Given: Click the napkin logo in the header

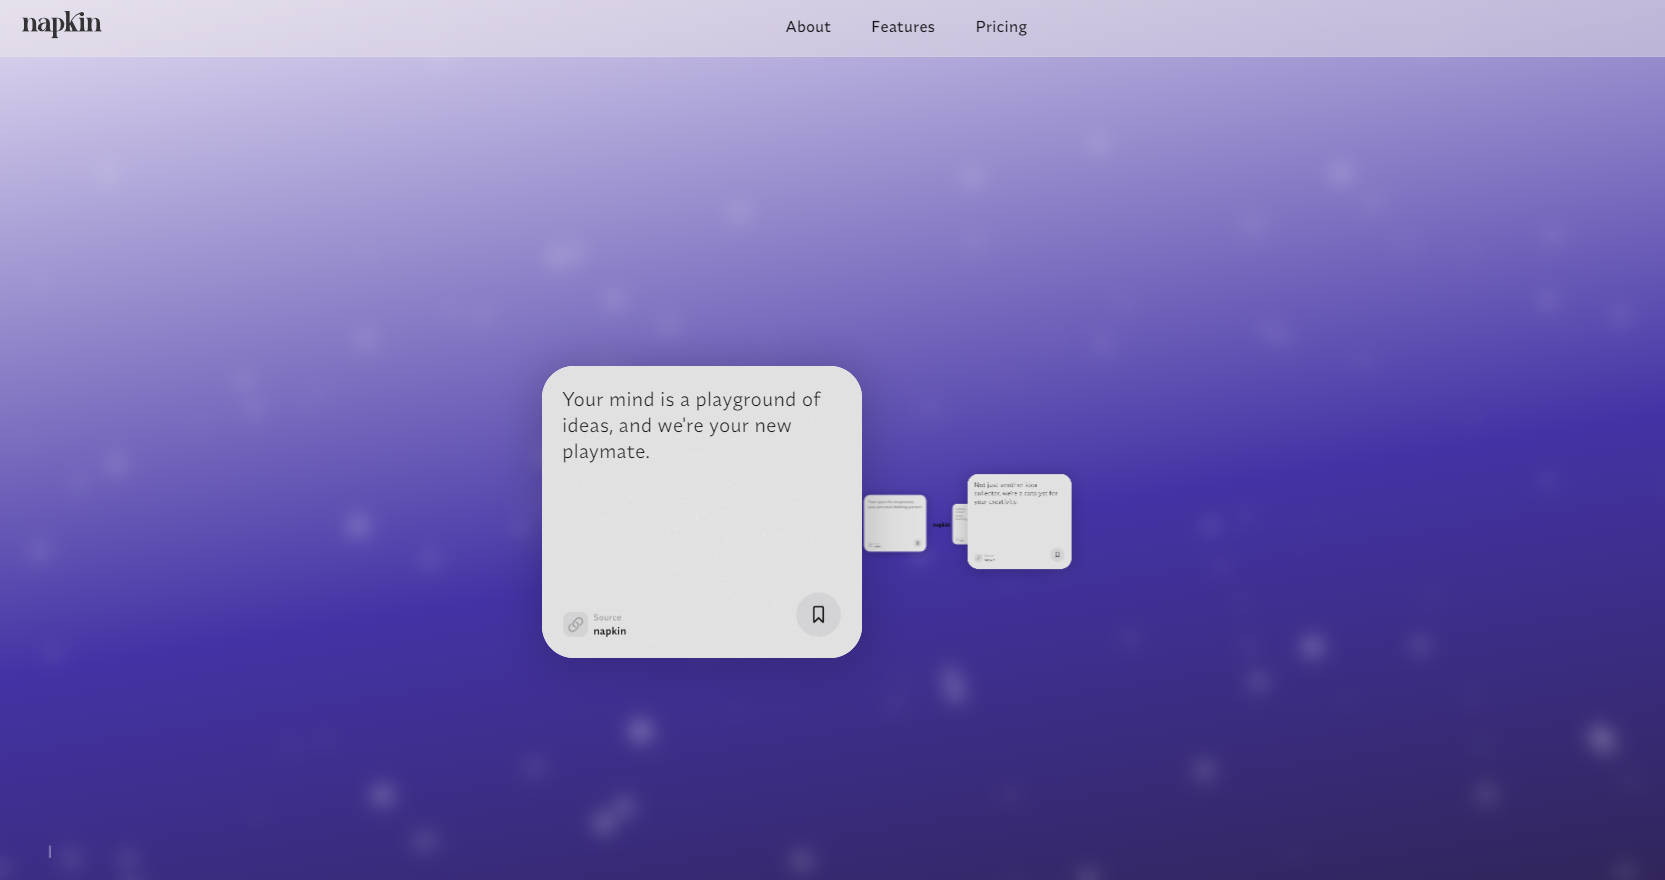Looking at the screenshot, I should (x=62, y=24).
